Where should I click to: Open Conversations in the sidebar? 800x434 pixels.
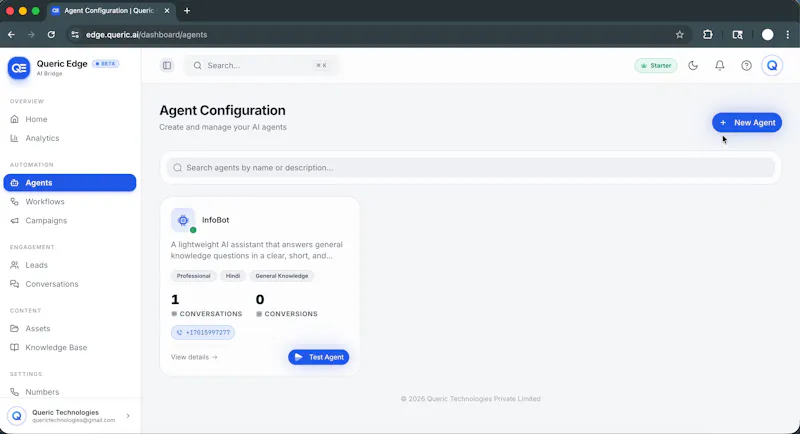(x=70, y=284)
